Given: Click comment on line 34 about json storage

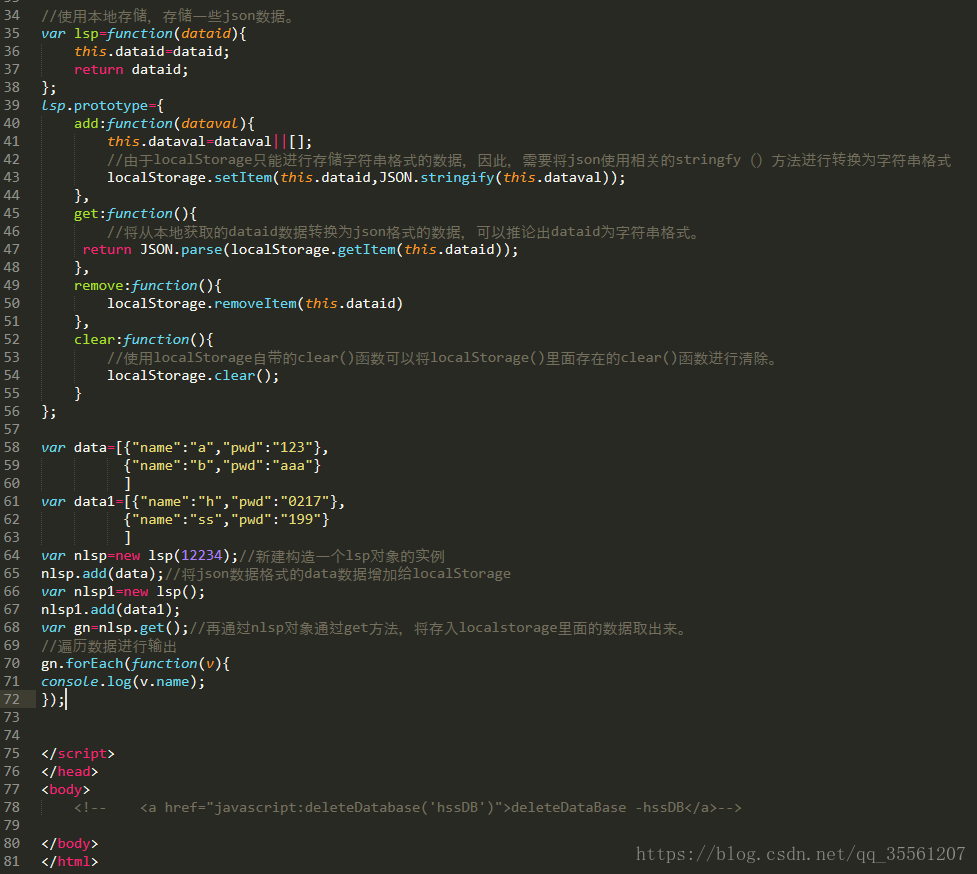Looking at the screenshot, I should click(x=168, y=16).
